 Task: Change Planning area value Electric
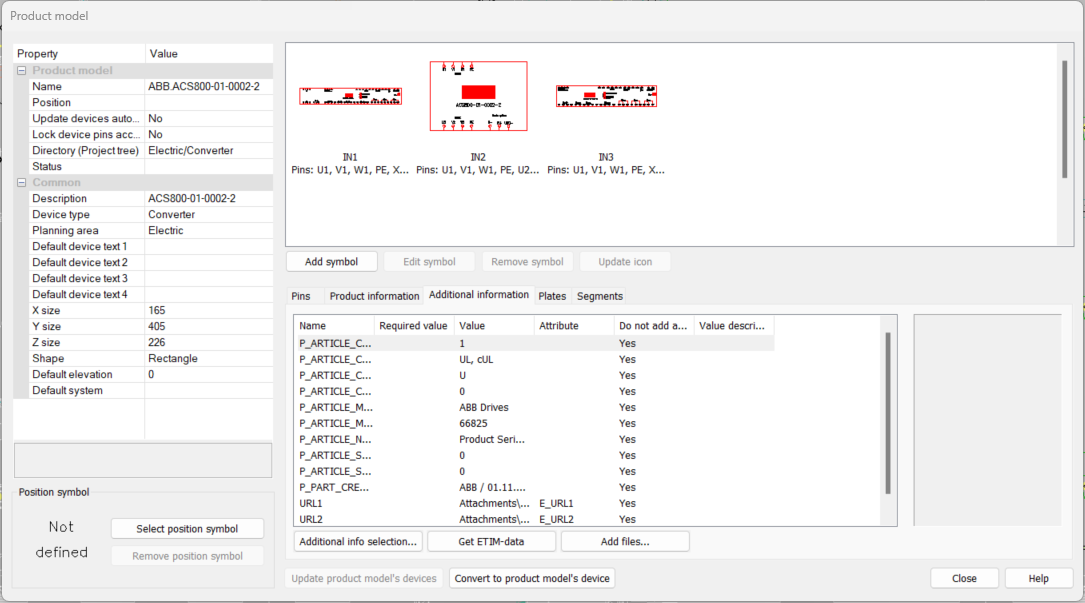(208, 231)
